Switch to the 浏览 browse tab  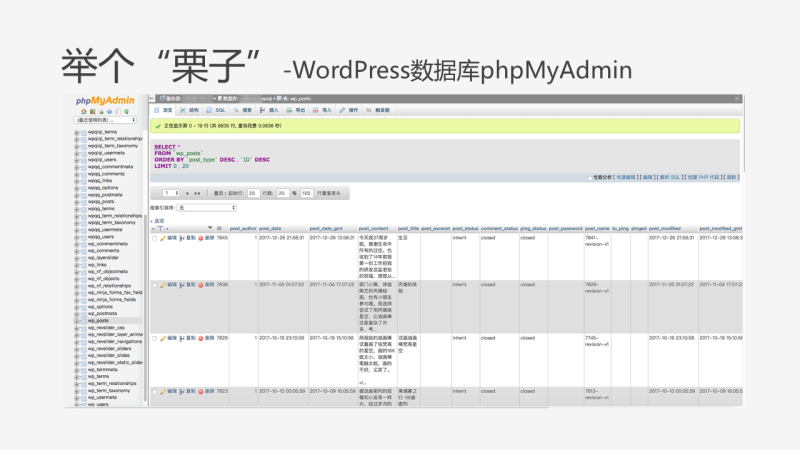pos(163,110)
